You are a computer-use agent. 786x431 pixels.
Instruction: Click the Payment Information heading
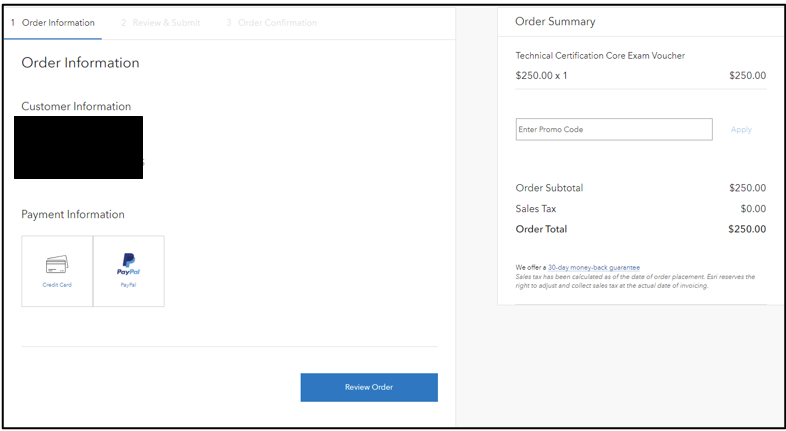73,215
